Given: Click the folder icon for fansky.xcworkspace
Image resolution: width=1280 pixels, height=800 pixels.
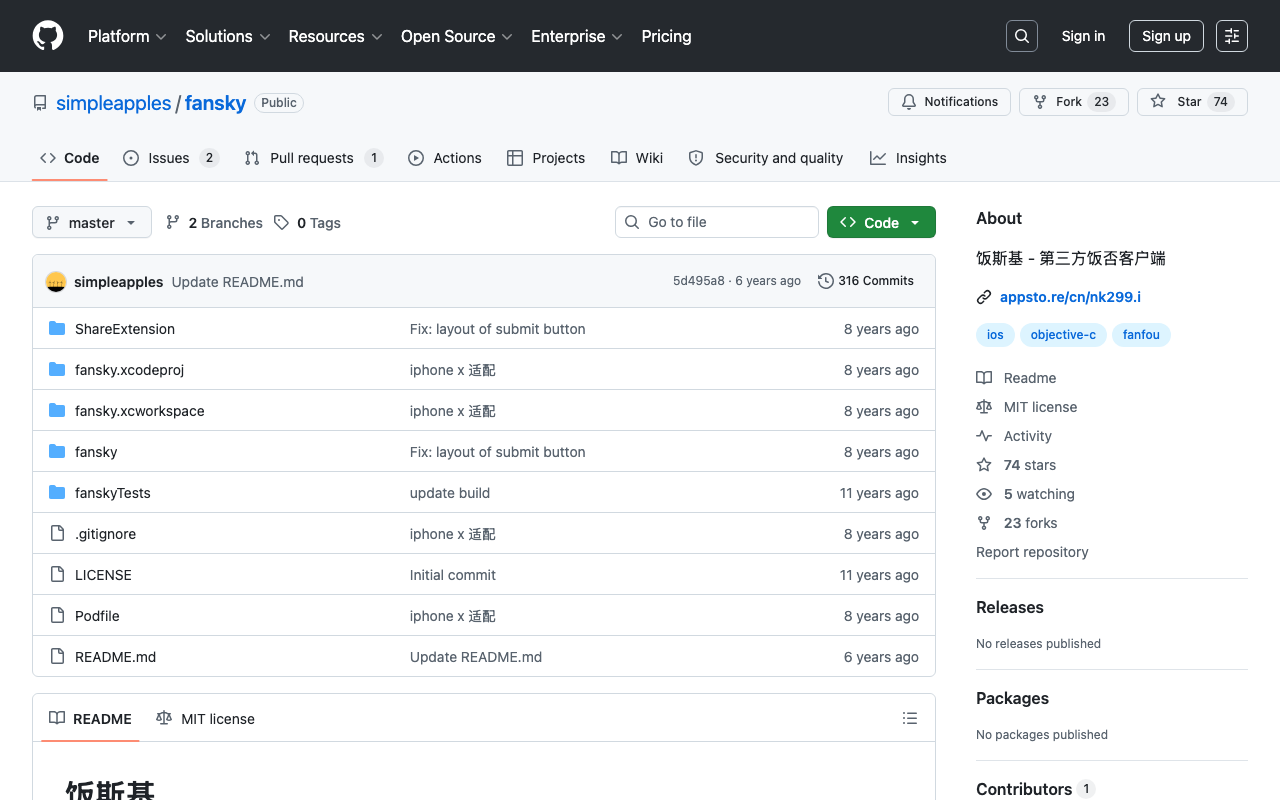Looking at the screenshot, I should tap(57, 411).
